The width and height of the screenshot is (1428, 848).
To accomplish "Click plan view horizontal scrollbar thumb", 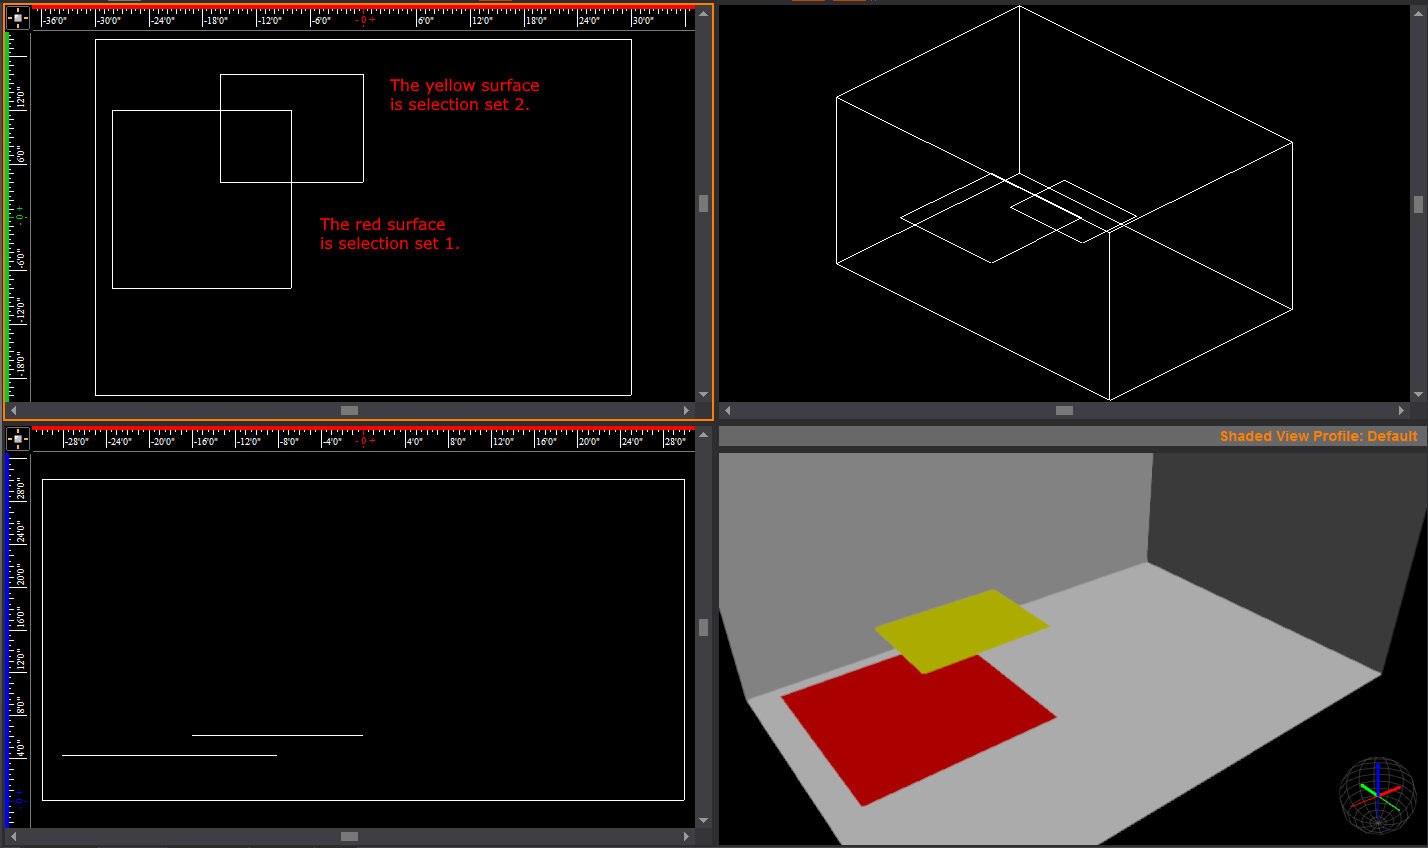I will 349,411.
